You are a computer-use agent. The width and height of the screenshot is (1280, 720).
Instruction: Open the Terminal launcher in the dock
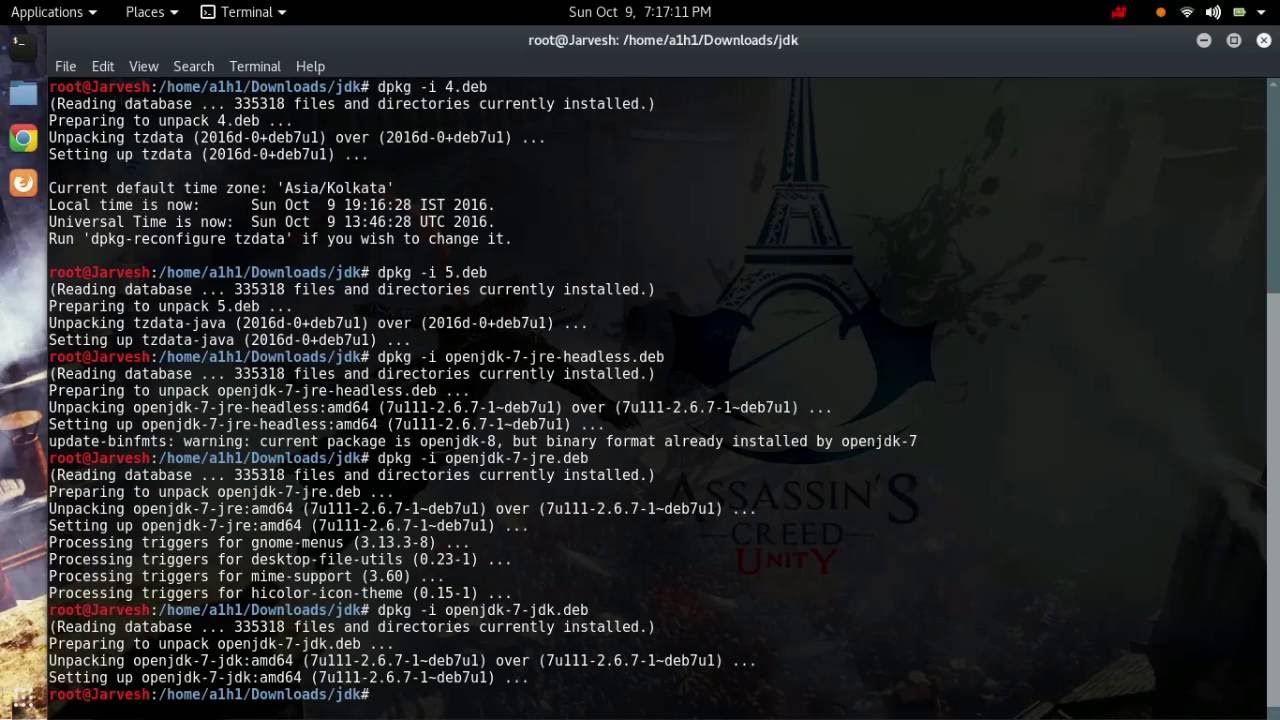coord(22,45)
